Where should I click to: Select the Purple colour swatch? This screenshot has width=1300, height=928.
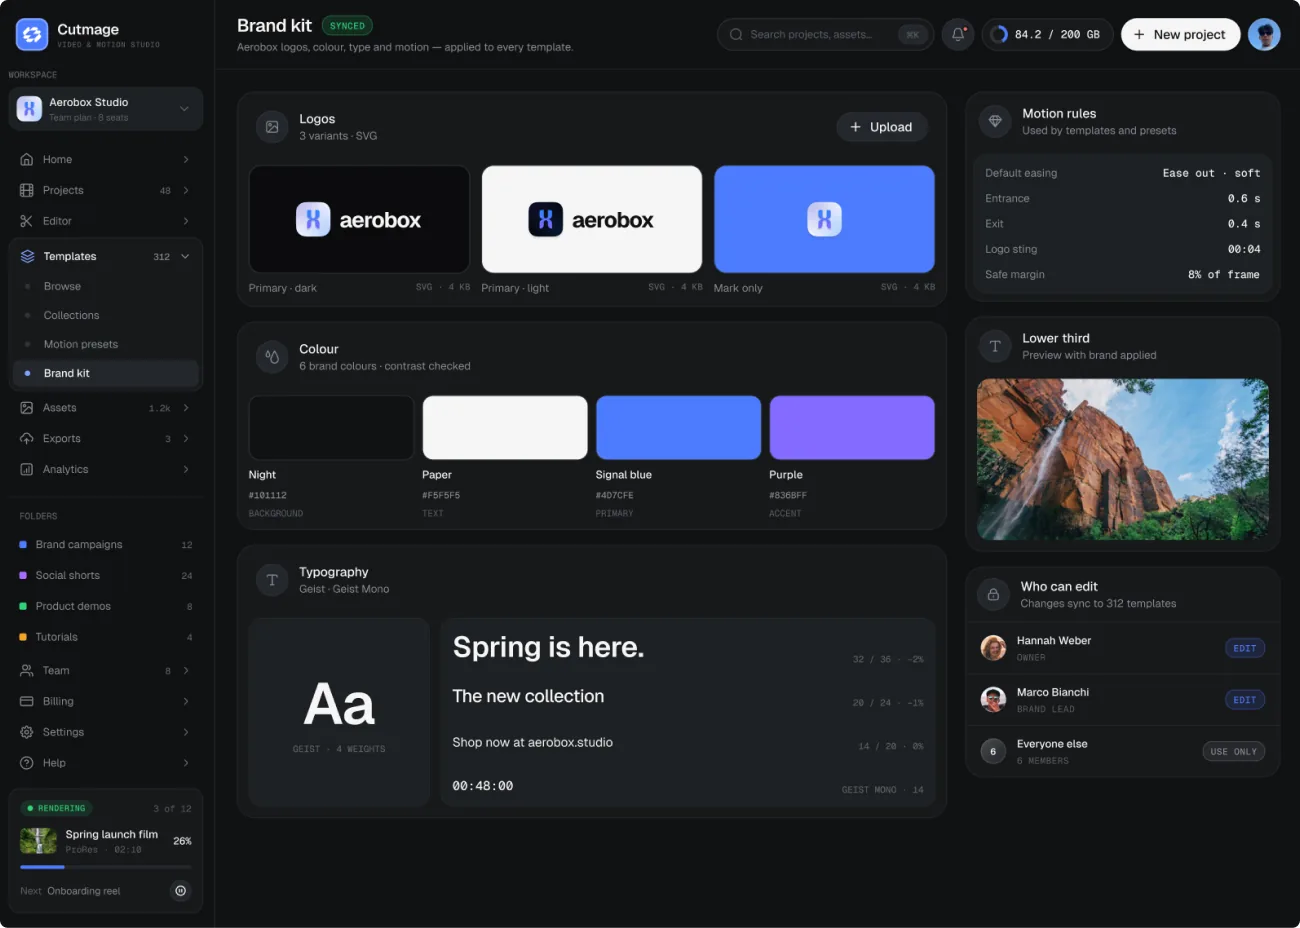[x=852, y=428]
